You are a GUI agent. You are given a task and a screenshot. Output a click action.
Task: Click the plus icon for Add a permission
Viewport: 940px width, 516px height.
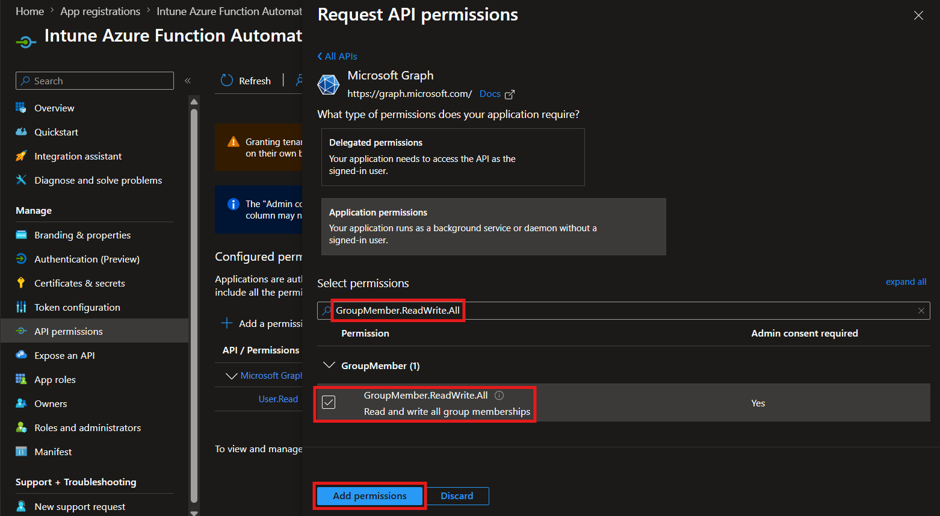coord(227,323)
